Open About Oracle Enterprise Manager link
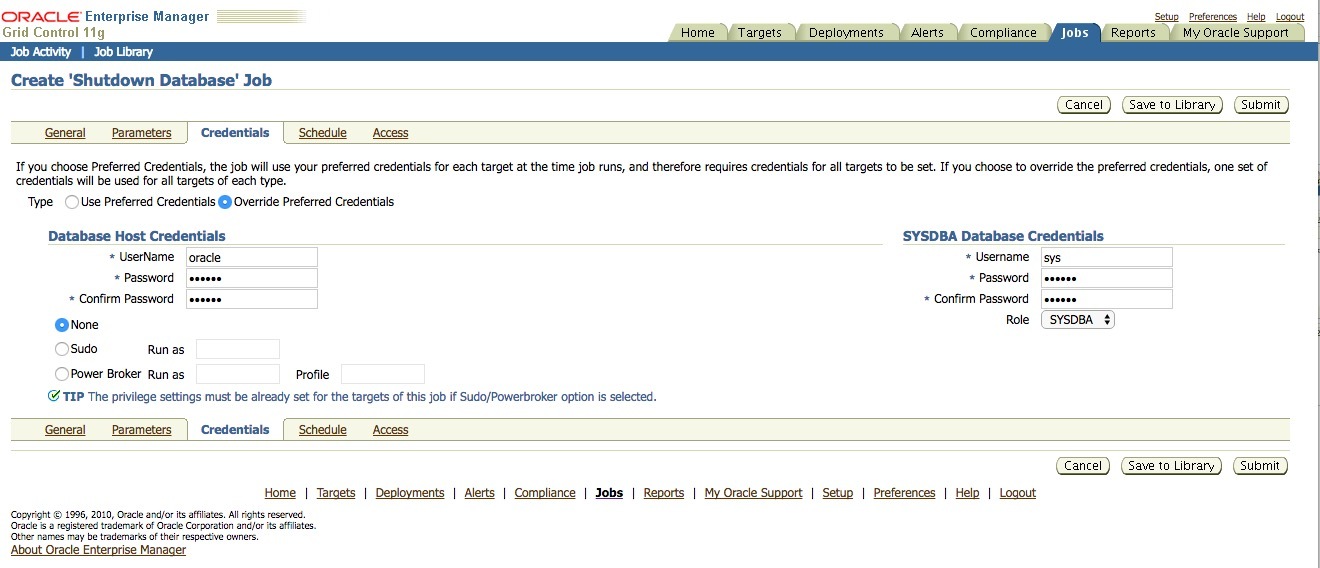This screenshot has width=1320, height=568. click(x=98, y=550)
